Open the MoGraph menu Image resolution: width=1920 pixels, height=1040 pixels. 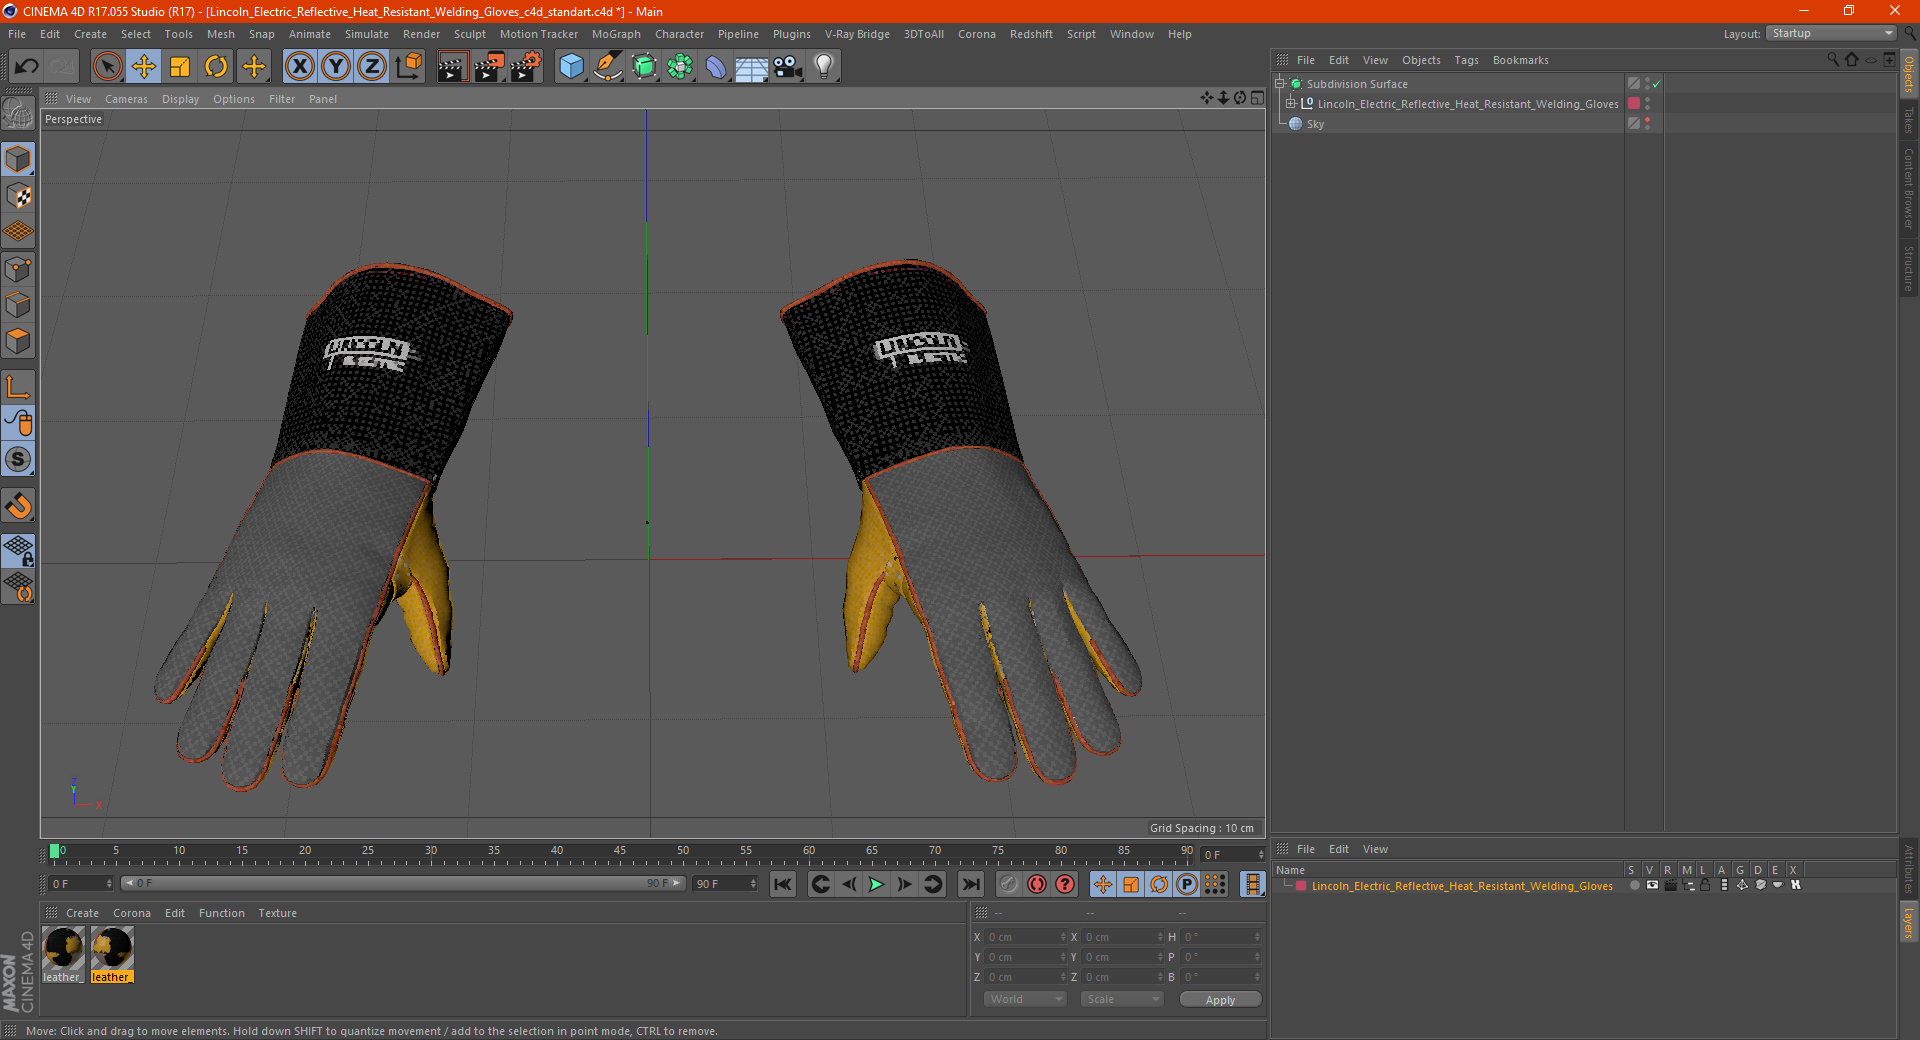pos(616,34)
